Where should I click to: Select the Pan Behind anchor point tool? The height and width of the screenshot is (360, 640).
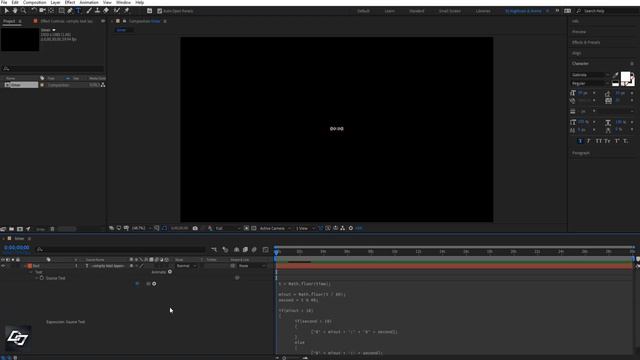click(51, 11)
